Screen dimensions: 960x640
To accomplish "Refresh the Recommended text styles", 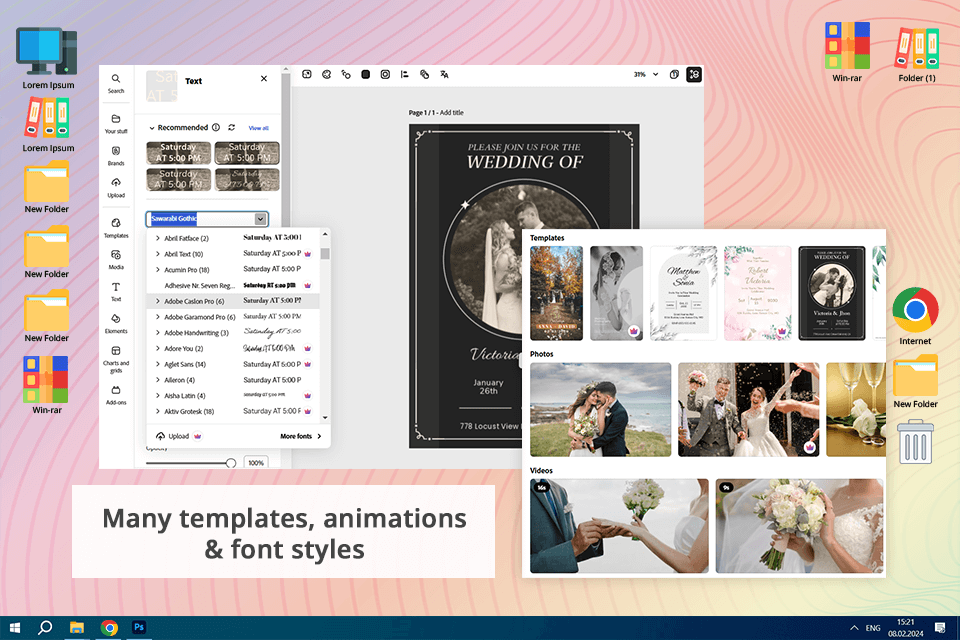I will pyautogui.click(x=231, y=127).
